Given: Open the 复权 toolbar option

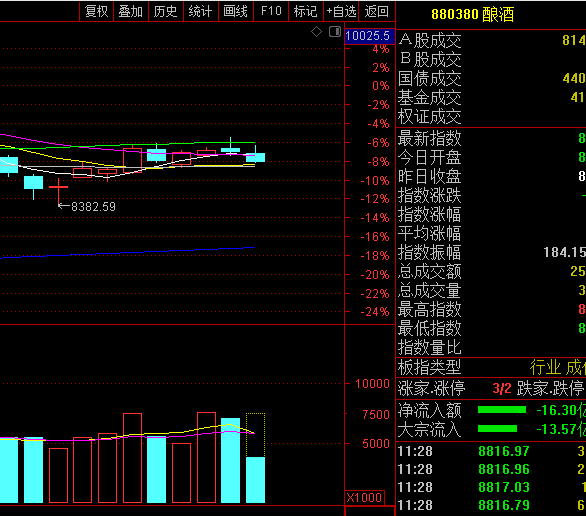Looking at the screenshot, I should pos(96,11).
